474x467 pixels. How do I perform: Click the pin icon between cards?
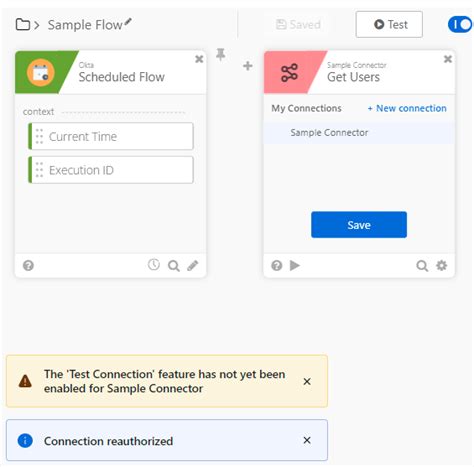(220, 54)
